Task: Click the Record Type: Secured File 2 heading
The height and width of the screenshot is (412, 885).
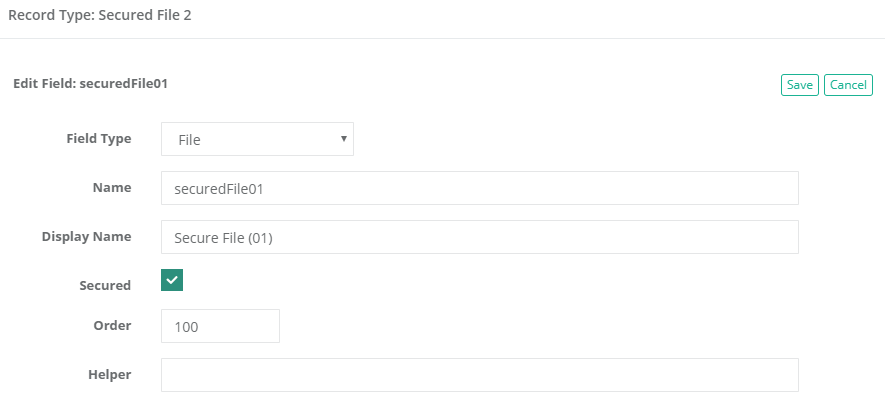Action: (x=99, y=16)
